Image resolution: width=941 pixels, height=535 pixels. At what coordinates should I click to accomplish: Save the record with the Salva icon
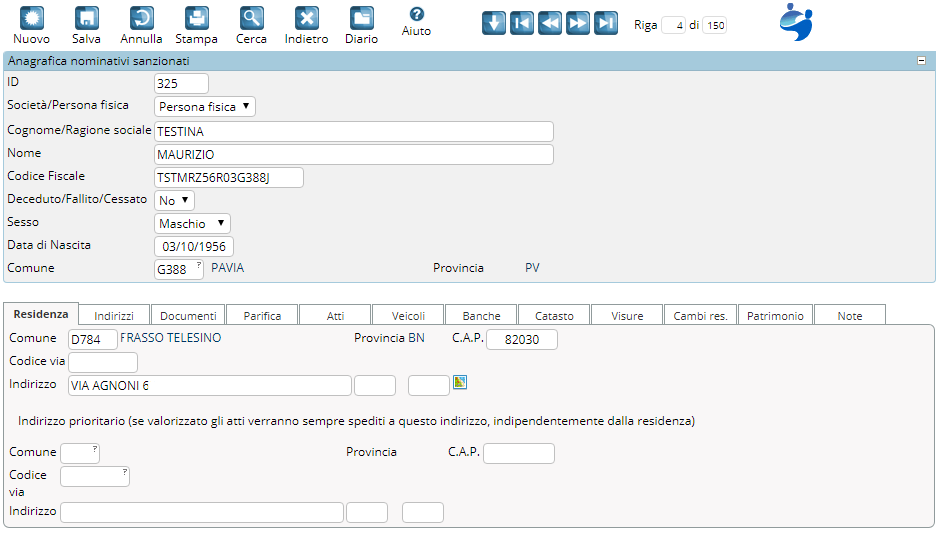(x=87, y=19)
